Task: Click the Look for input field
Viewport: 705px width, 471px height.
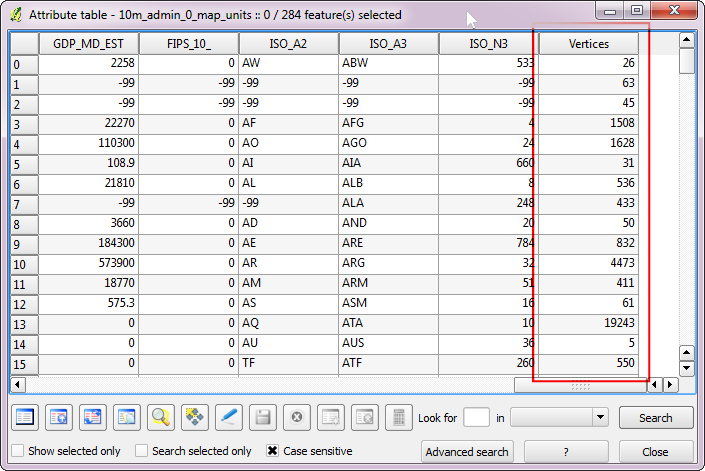Action: tap(477, 418)
